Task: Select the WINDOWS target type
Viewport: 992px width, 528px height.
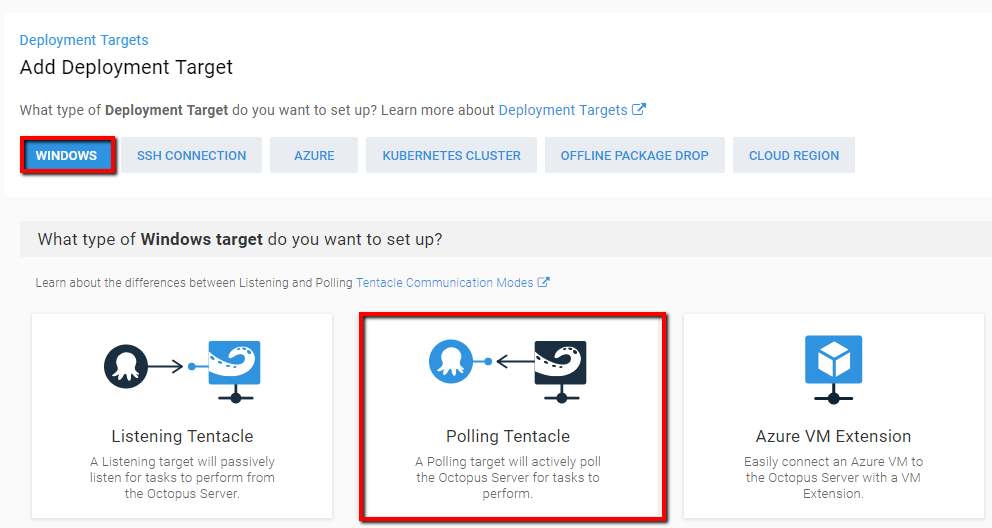Action: (x=66, y=156)
